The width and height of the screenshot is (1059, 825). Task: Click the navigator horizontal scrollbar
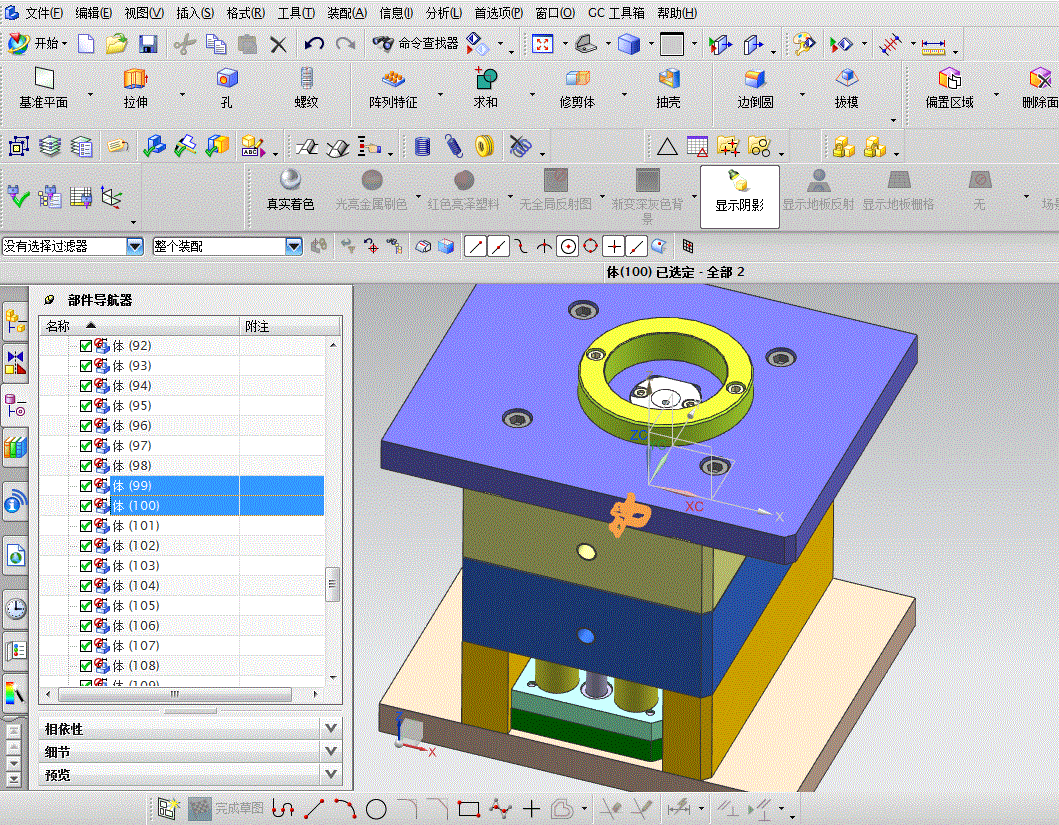[x=175, y=694]
